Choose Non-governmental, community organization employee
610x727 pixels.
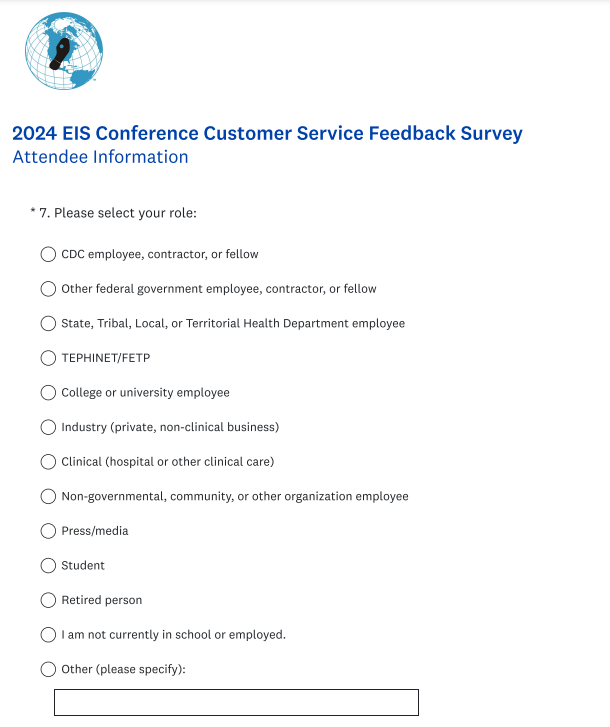48,496
